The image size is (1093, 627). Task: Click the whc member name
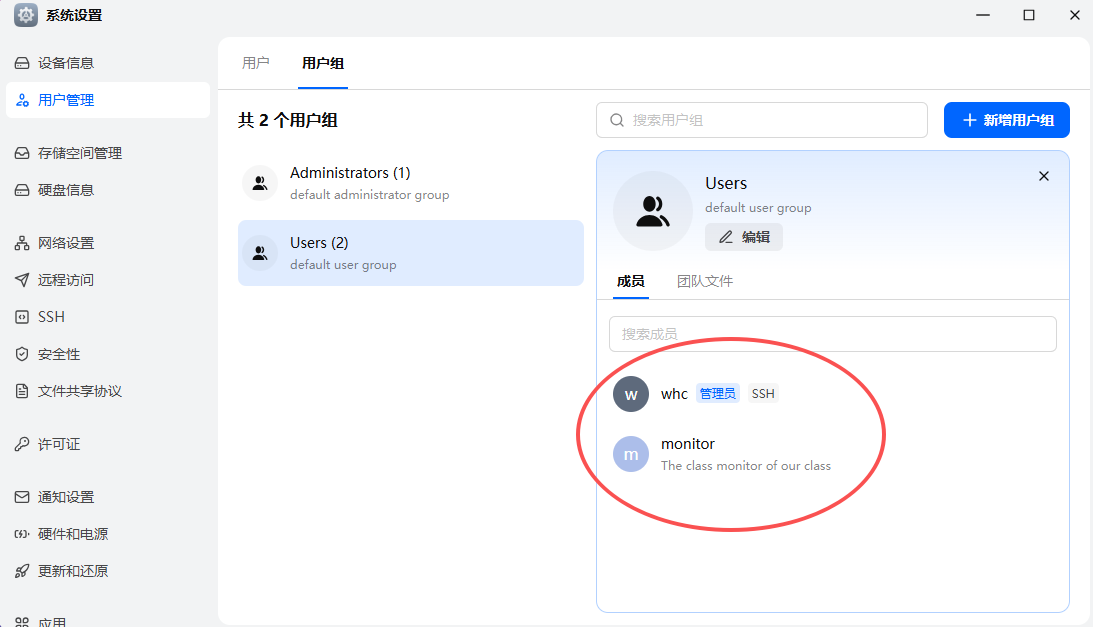click(x=674, y=394)
